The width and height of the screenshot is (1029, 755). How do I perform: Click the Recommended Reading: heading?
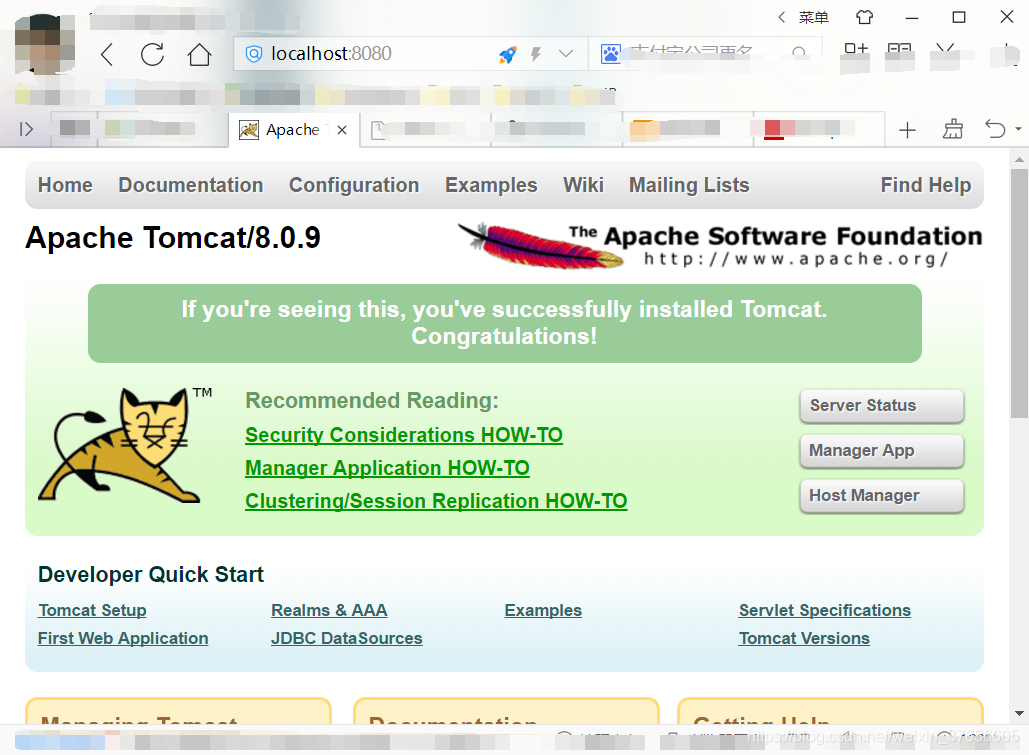[x=372, y=400]
